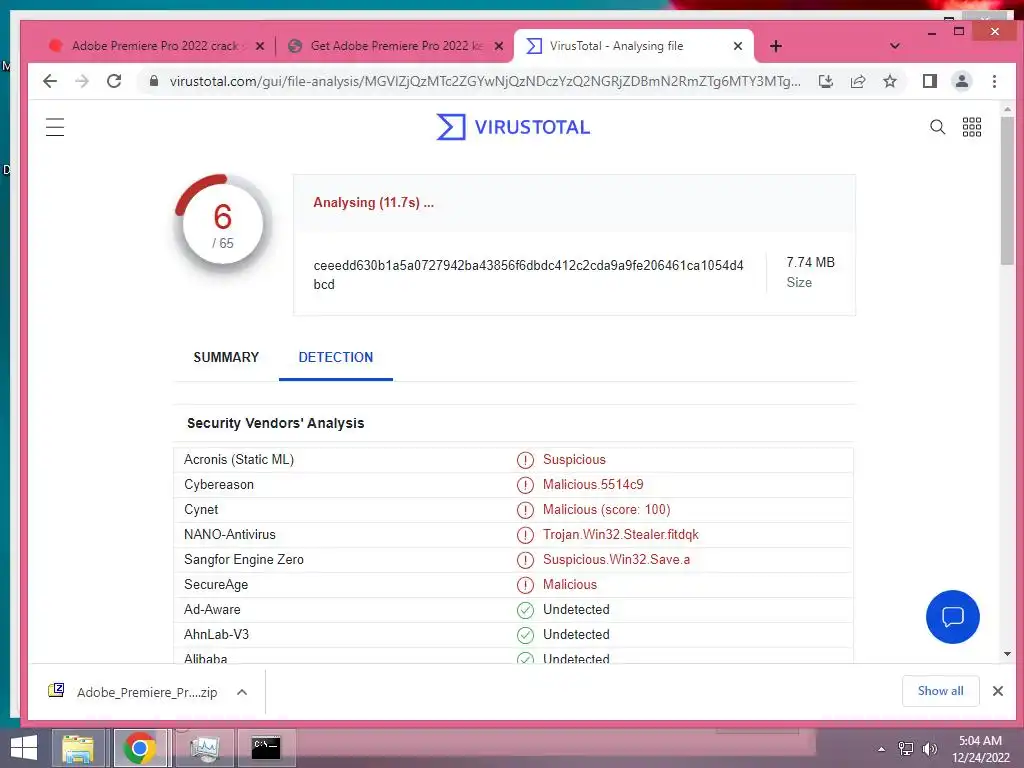Open the SUMMARY tab
The height and width of the screenshot is (768, 1024).
(226, 357)
